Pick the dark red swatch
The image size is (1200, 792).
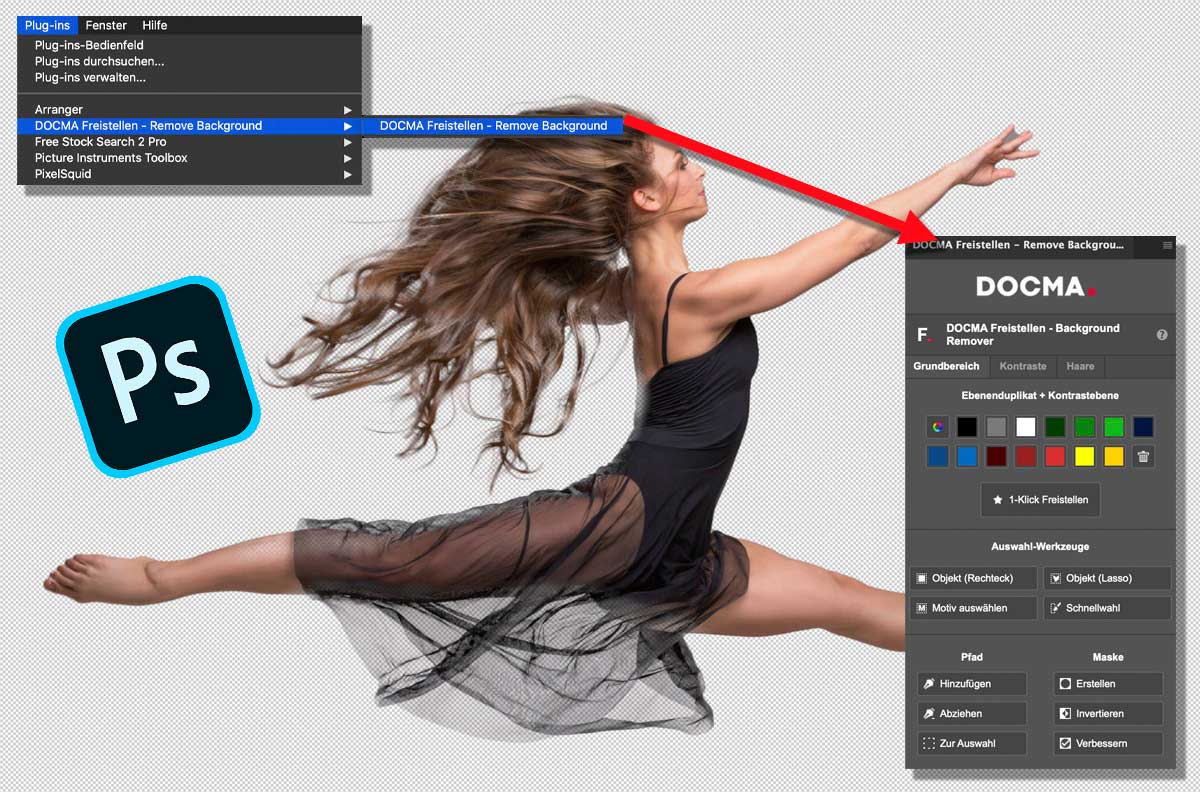[x=1026, y=457]
